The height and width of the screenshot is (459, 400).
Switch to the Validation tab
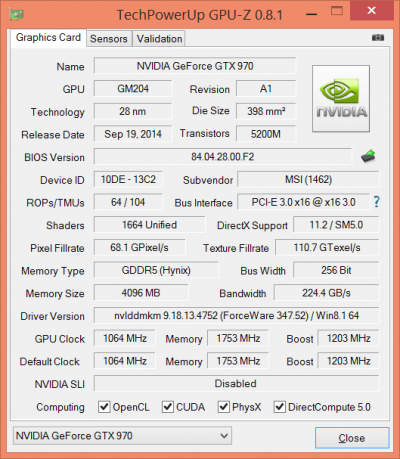pyautogui.click(x=159, y=39)
